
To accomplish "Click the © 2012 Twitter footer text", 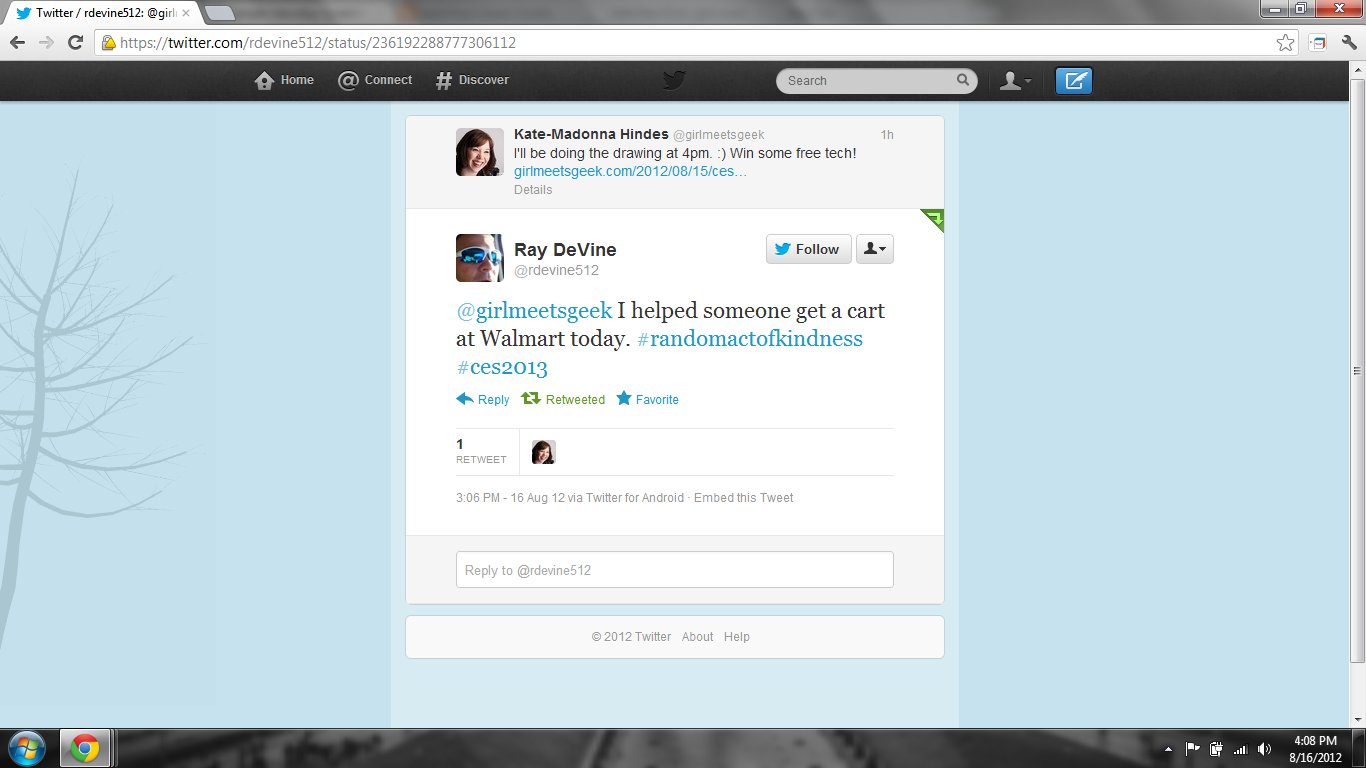I will [631, 636].
